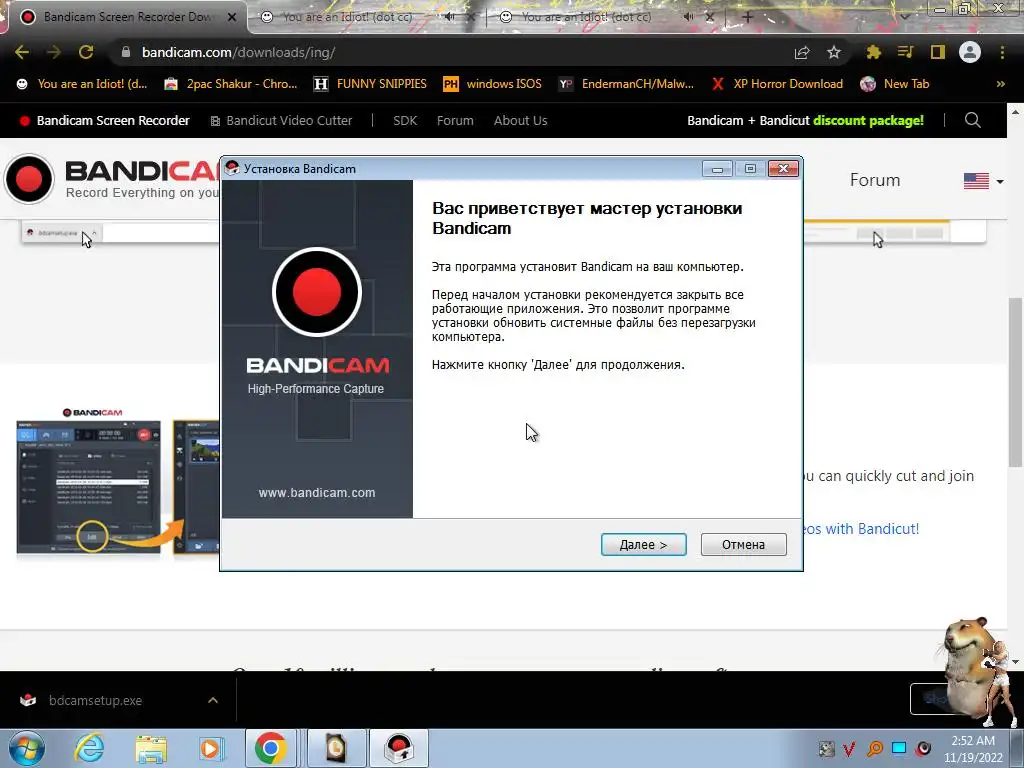1024x768 pixels.
Task: Click the Bandicam interface screenshot thumbnail
Action: coord(88,487)
